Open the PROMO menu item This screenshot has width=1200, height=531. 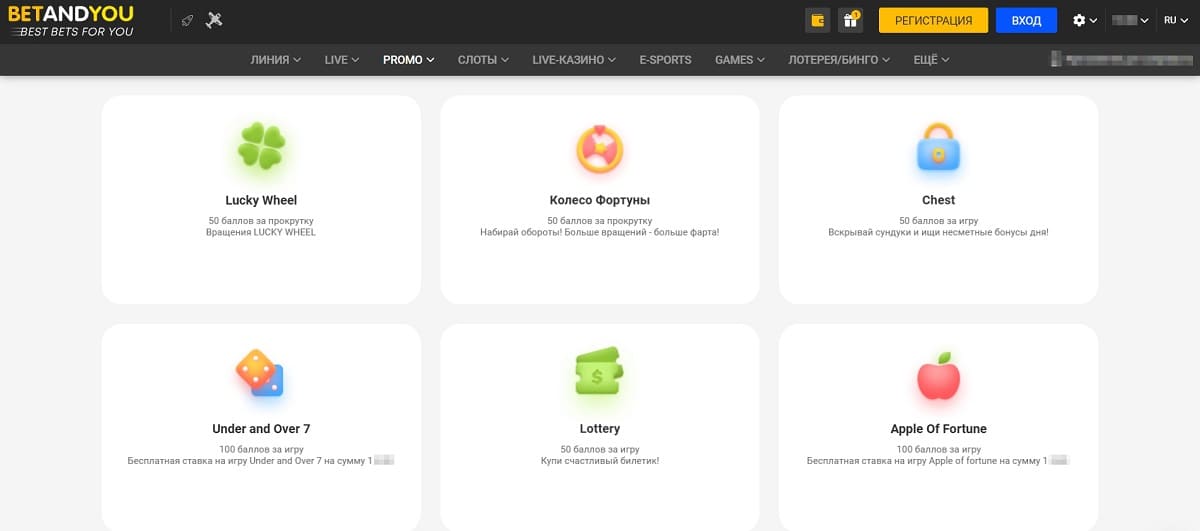409,60
